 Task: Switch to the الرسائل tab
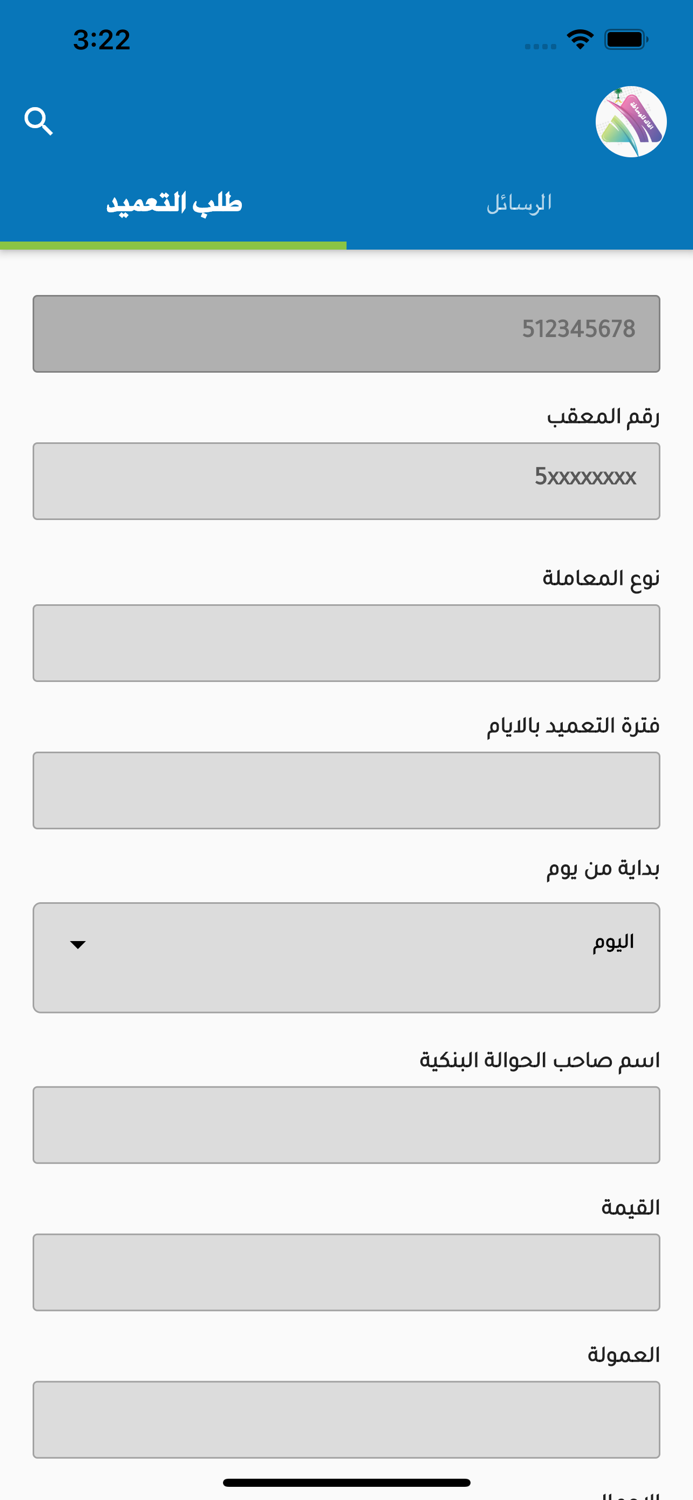516,202
